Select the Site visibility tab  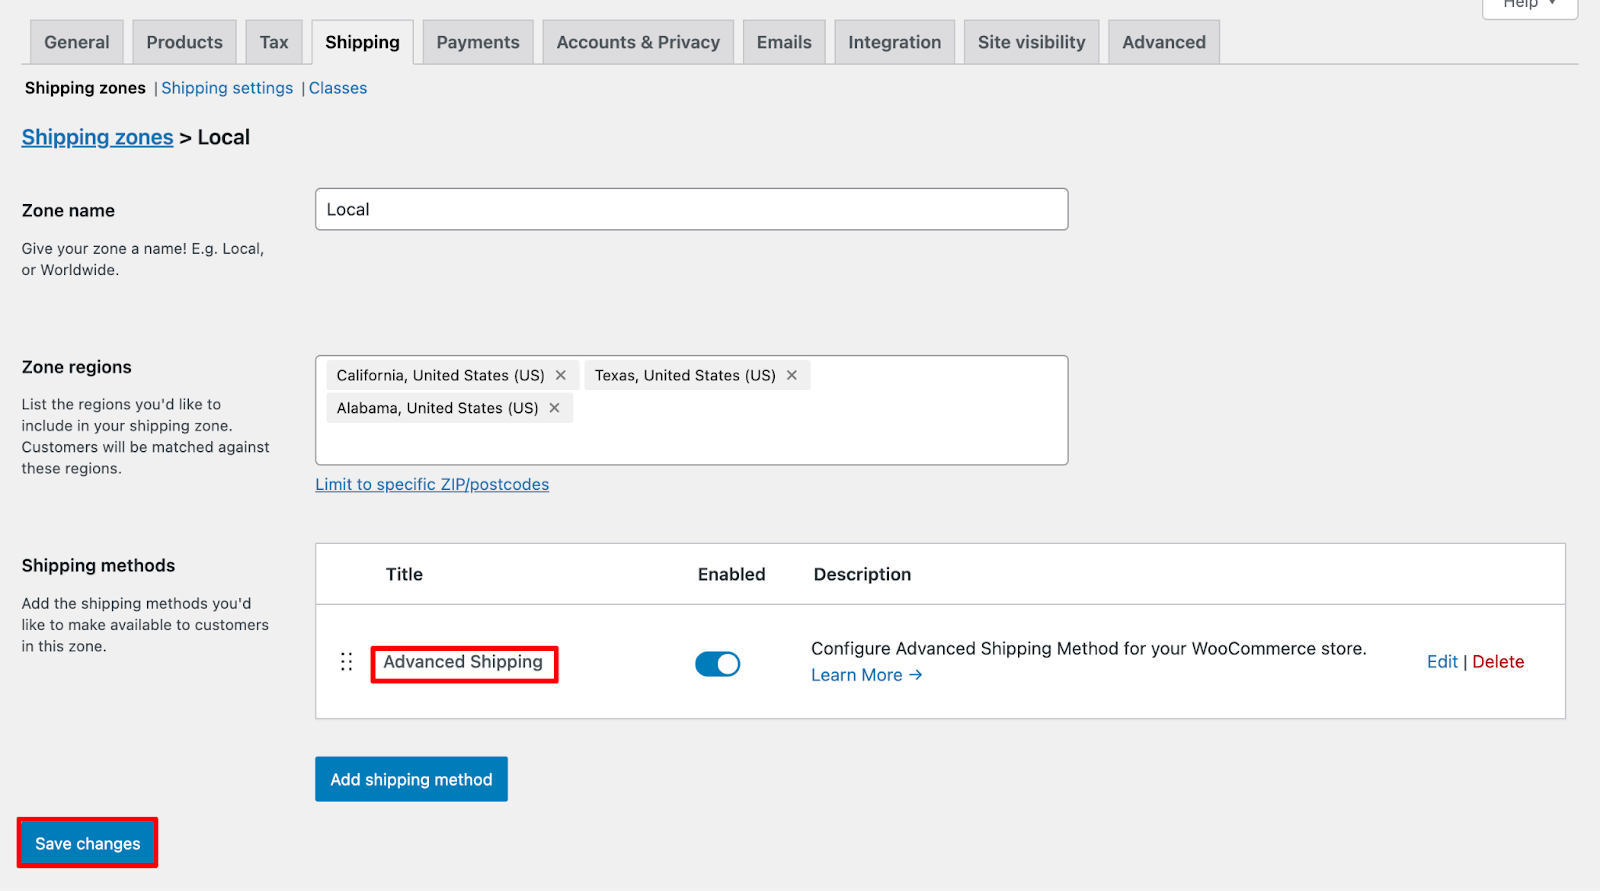point(1031,42)
